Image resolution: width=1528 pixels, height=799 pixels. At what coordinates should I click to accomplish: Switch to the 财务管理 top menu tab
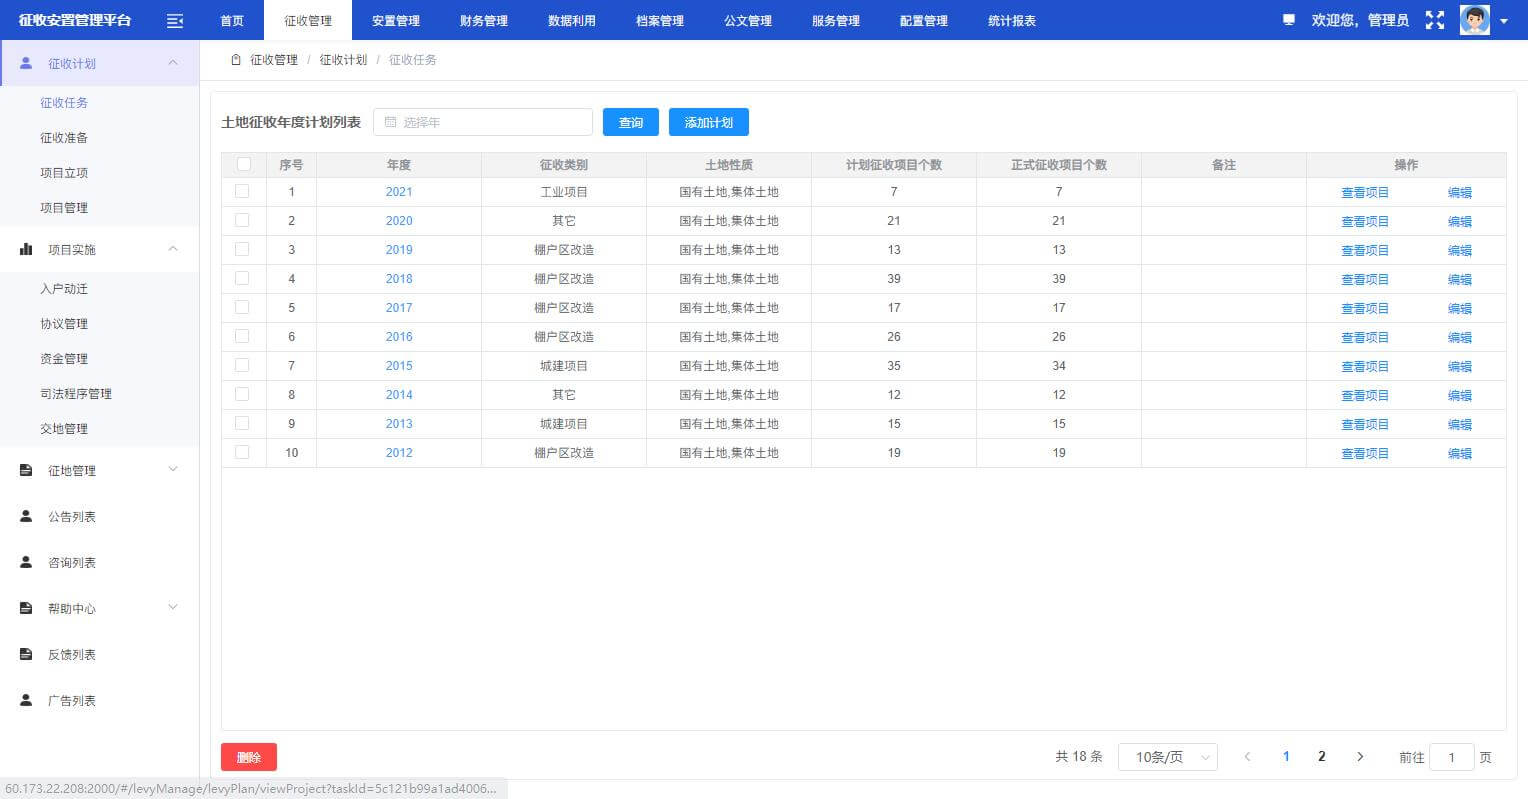(x=484, y=20)
